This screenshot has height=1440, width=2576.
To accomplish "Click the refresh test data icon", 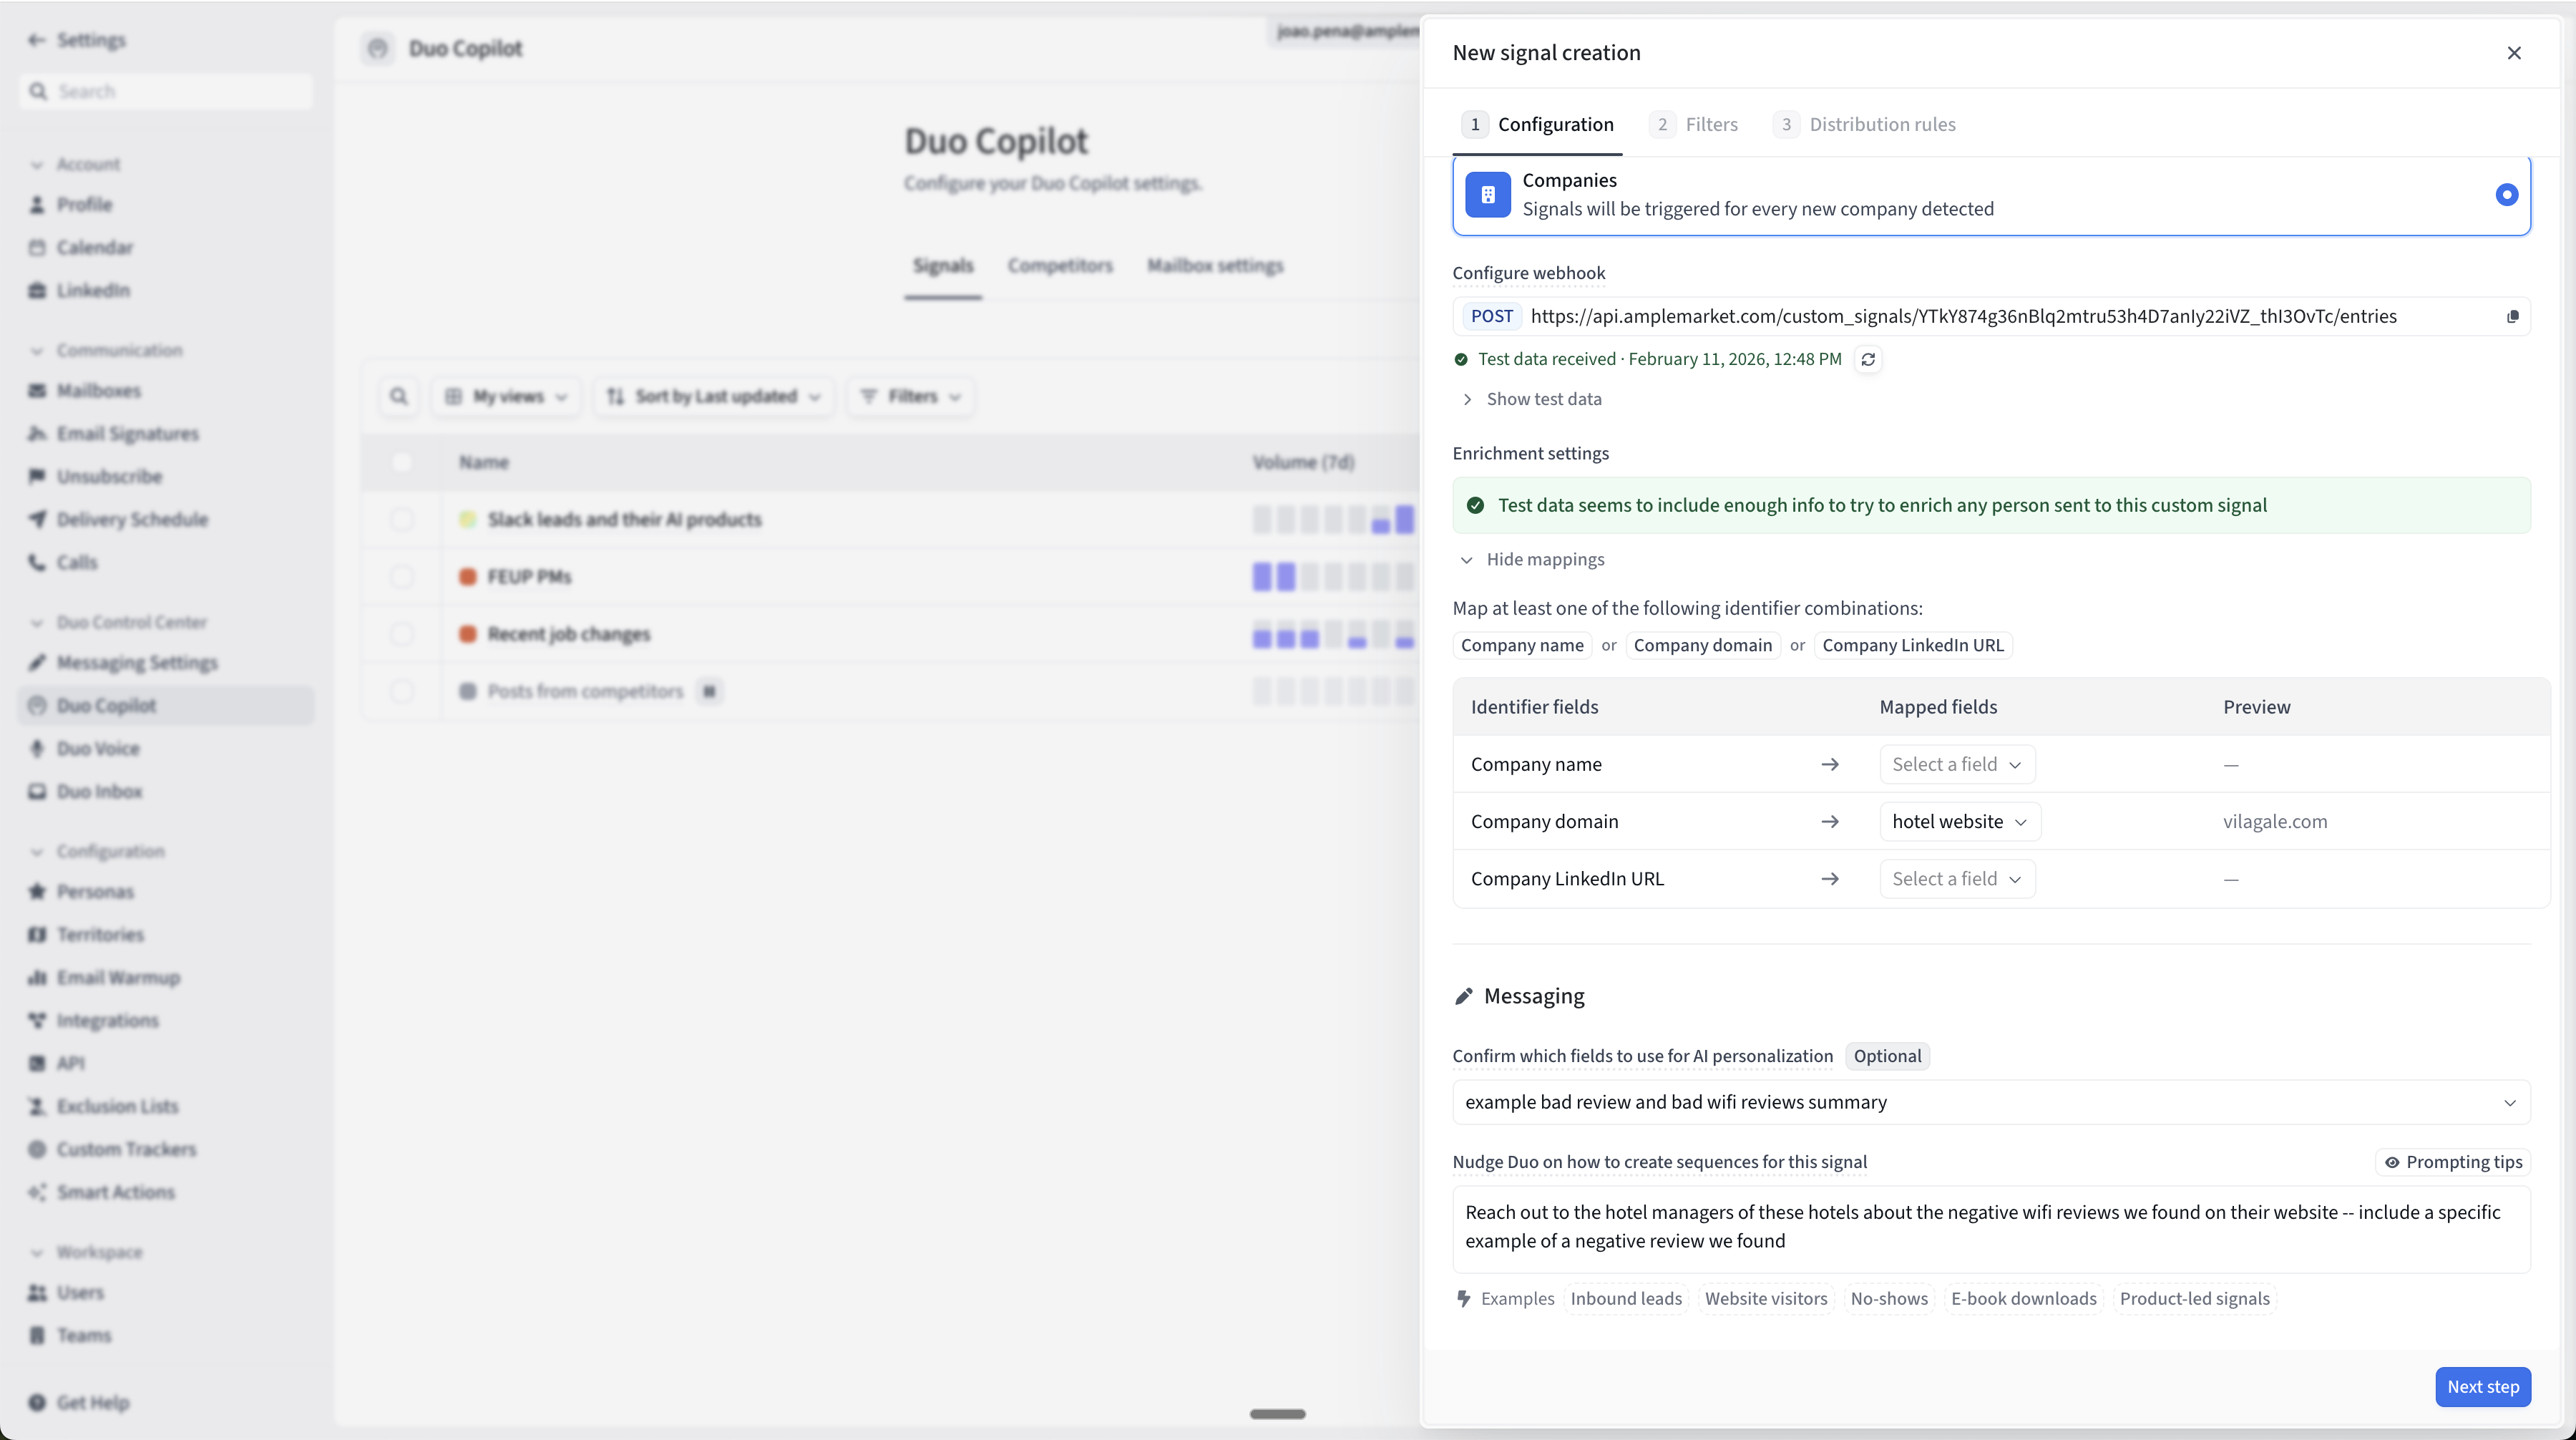I will [x=1867, y=359].
